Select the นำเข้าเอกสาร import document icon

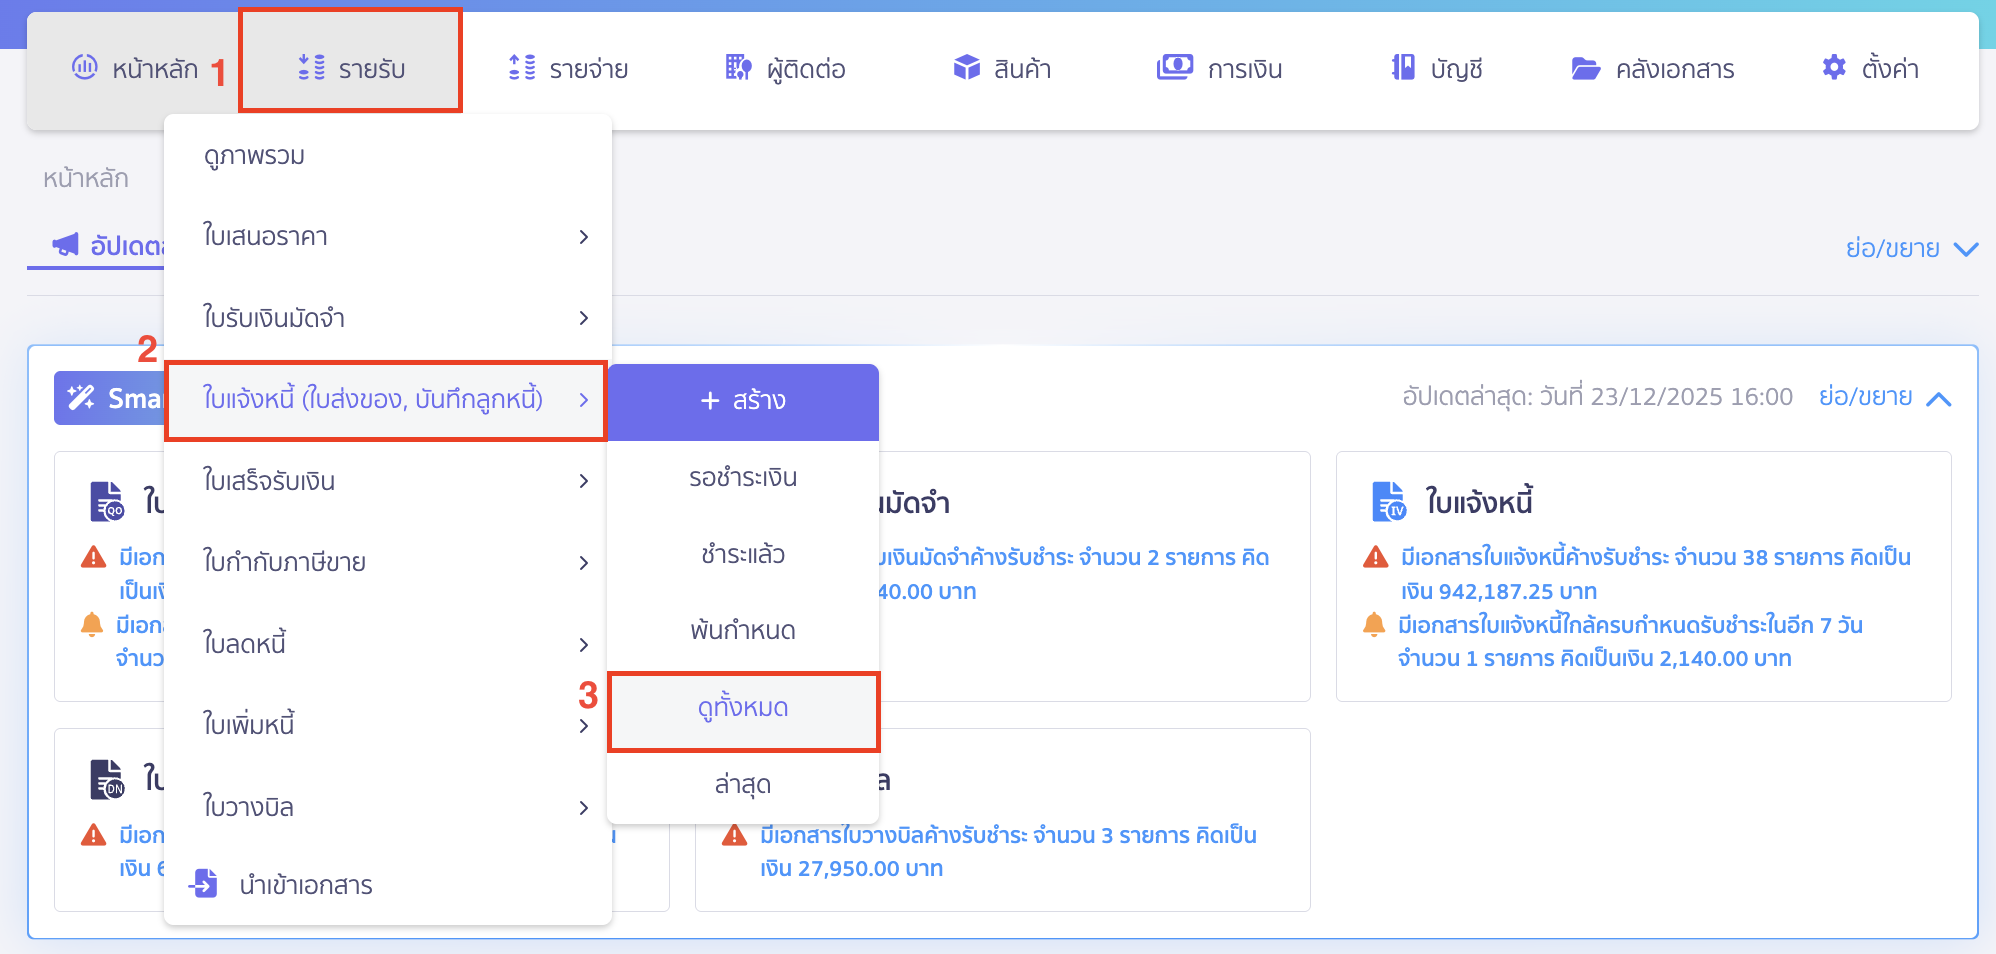tap(203, 884)
